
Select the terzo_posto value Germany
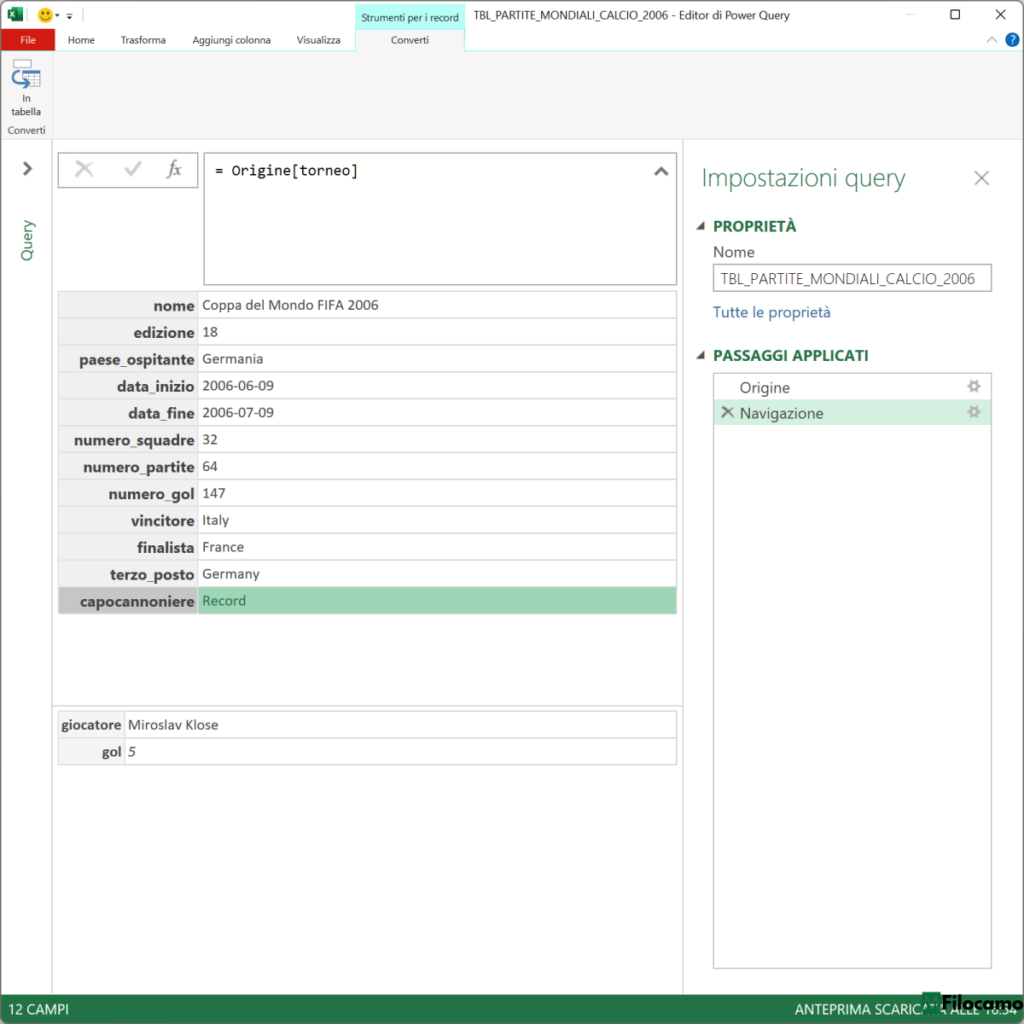click(231, 574)
